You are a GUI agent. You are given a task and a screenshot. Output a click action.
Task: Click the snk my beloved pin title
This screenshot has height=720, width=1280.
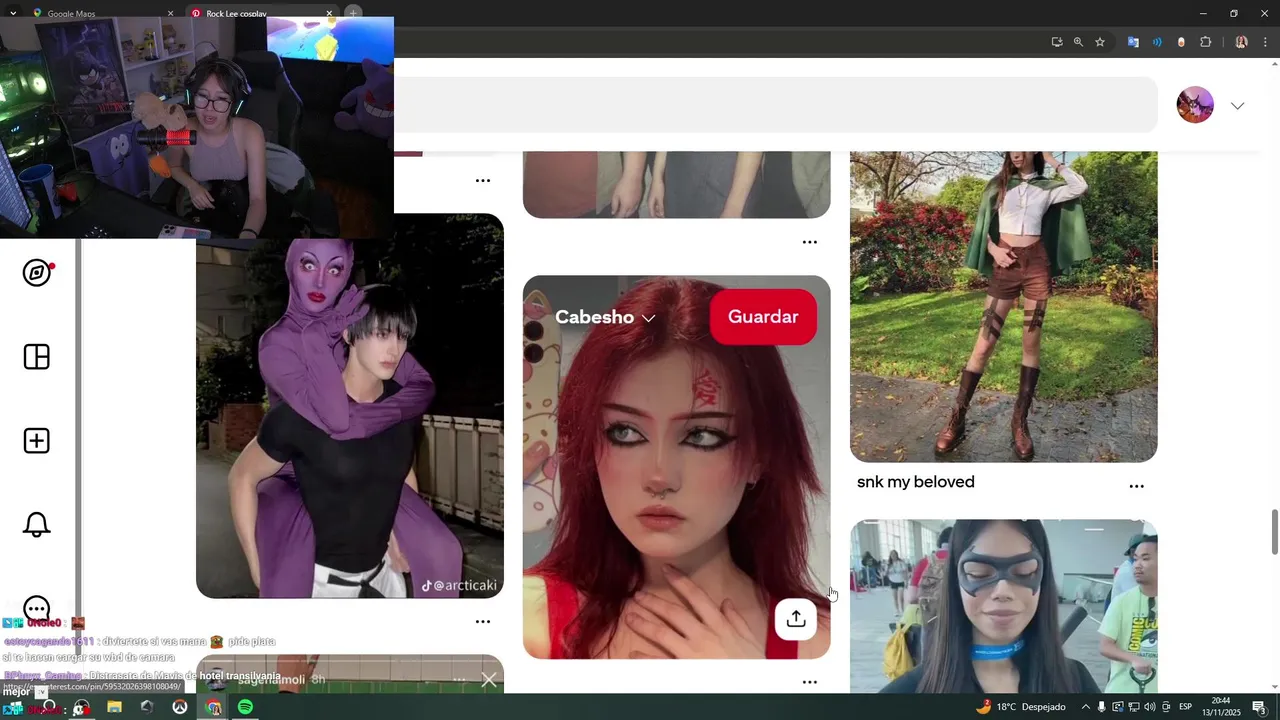coord(916,482)
